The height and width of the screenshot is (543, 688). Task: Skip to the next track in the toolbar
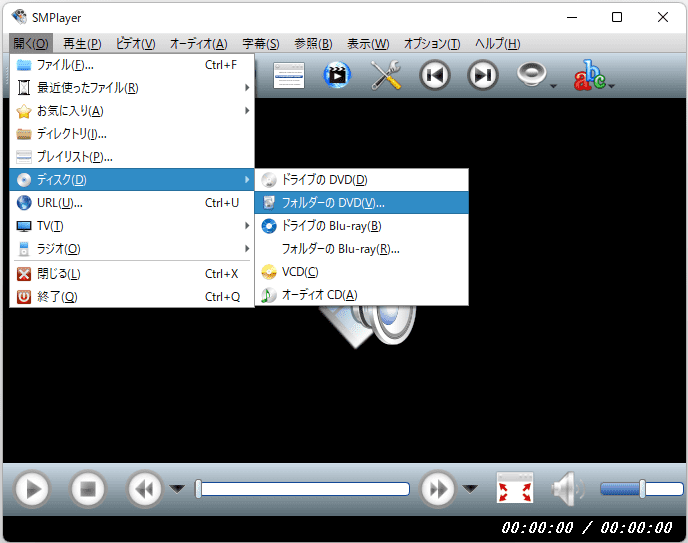click(x=483, y=75)
